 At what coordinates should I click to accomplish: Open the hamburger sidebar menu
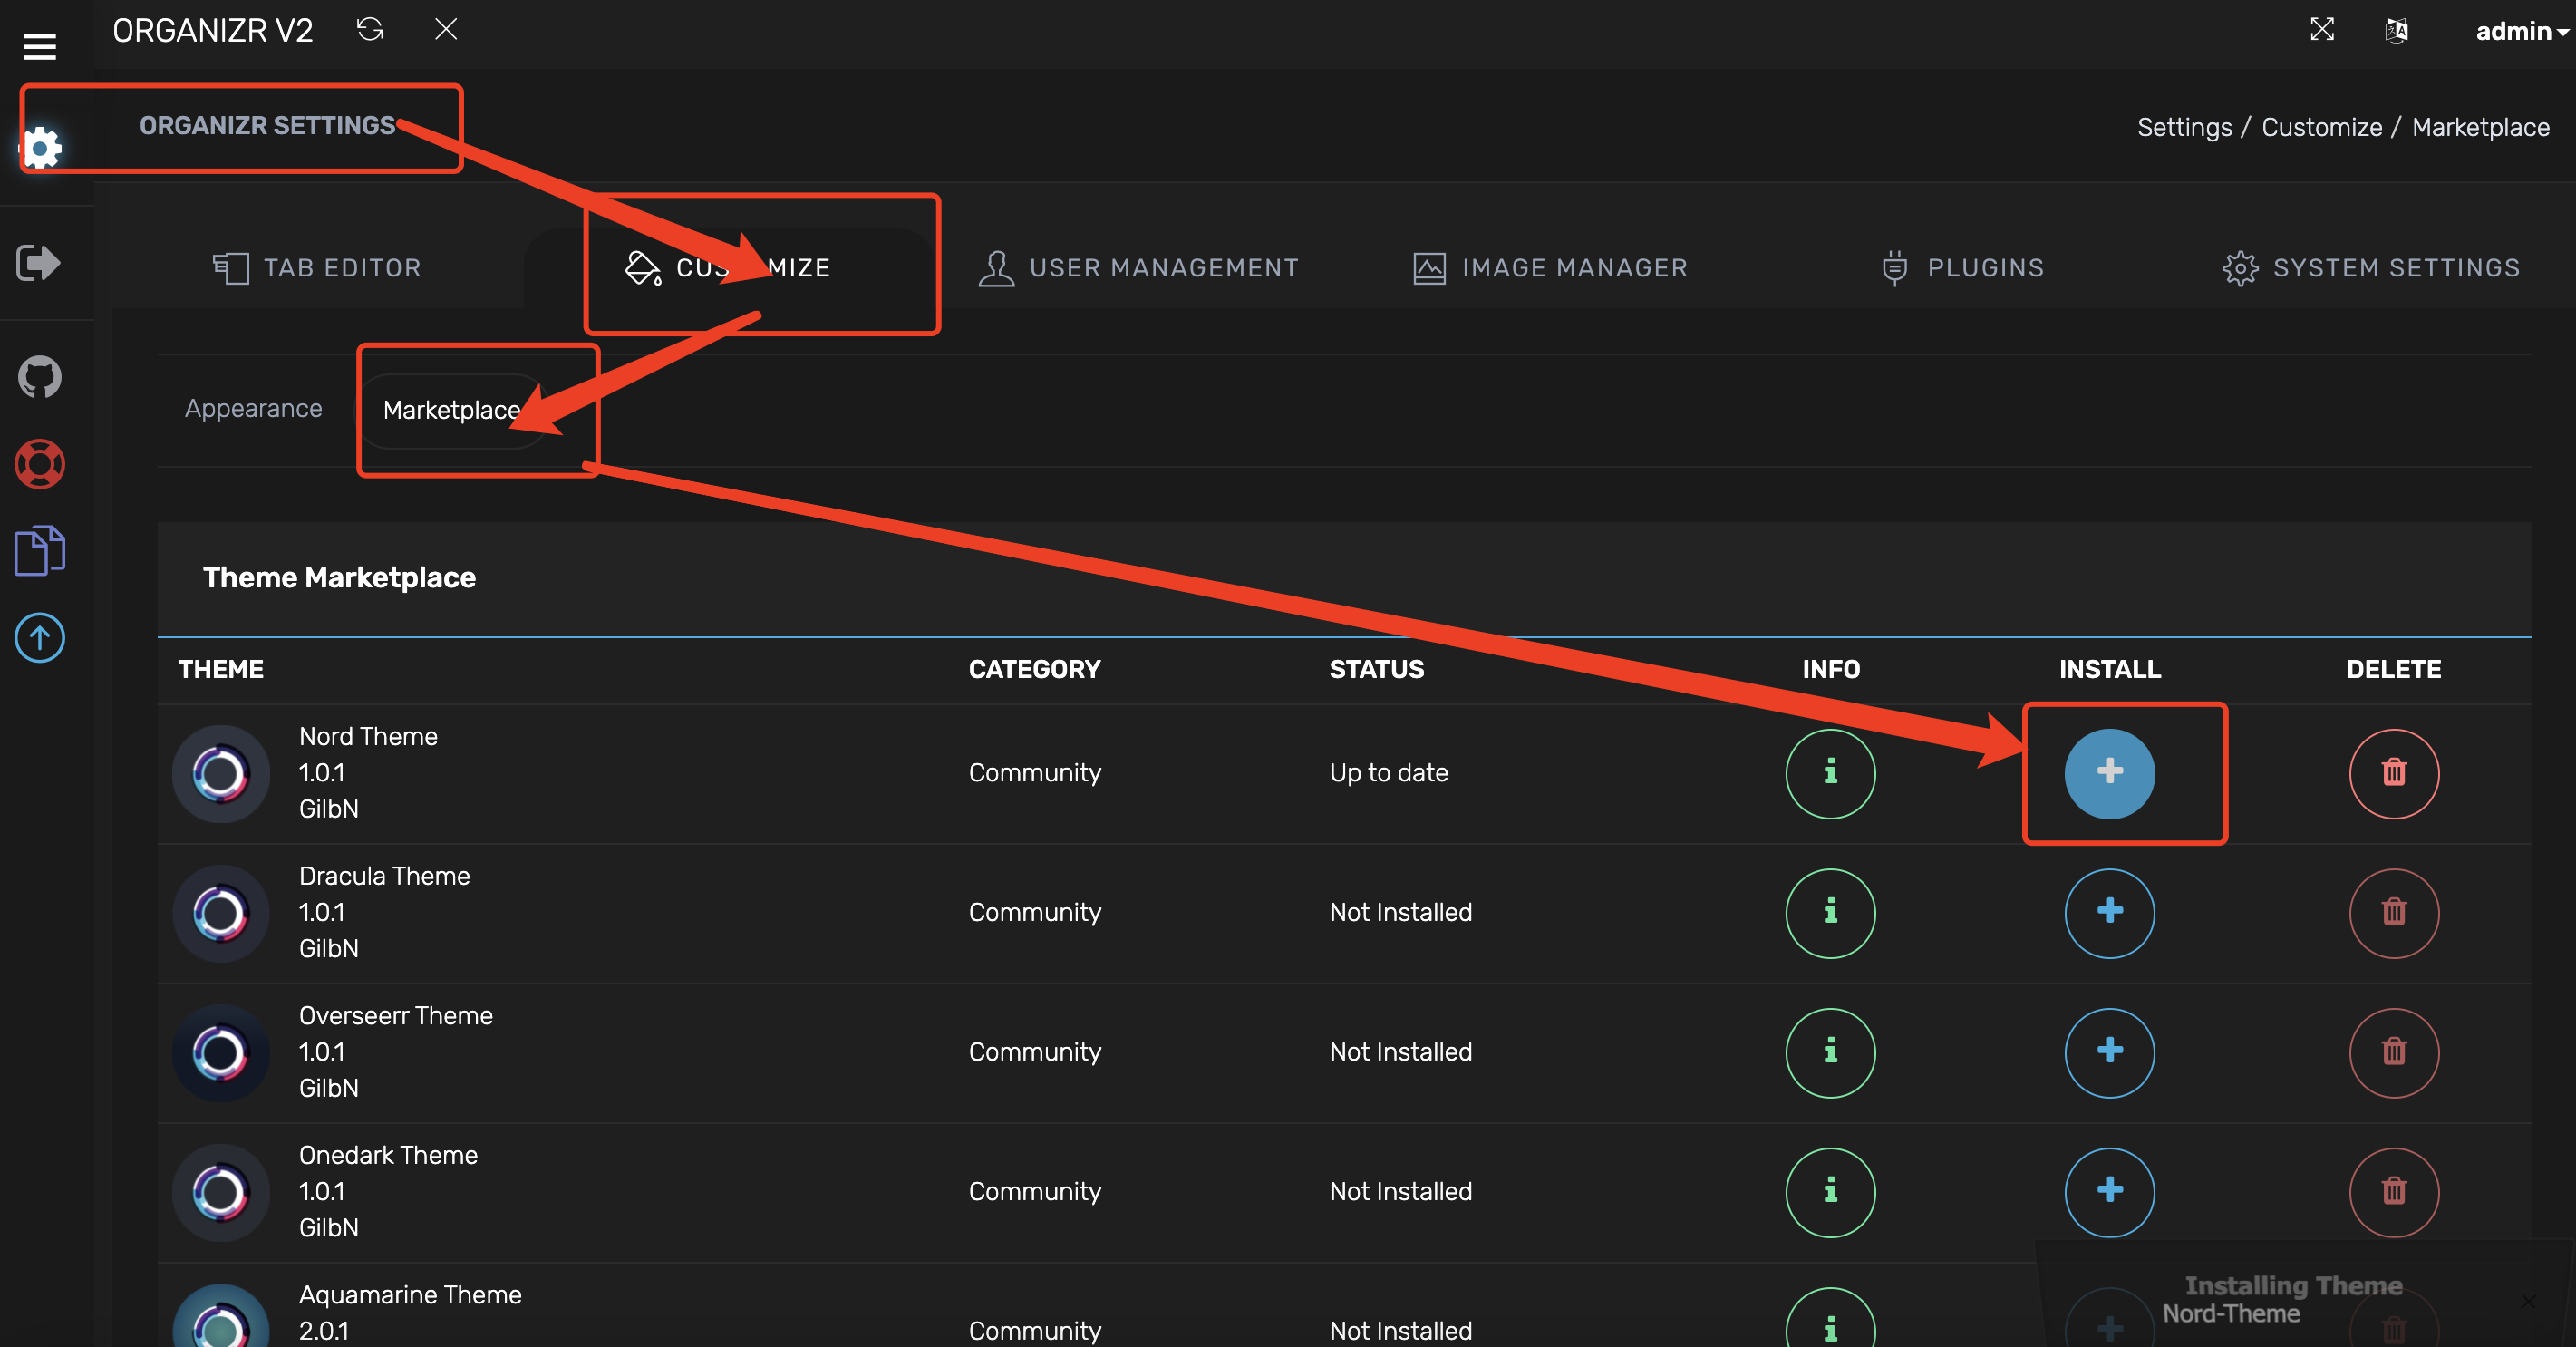click(39, 45)
